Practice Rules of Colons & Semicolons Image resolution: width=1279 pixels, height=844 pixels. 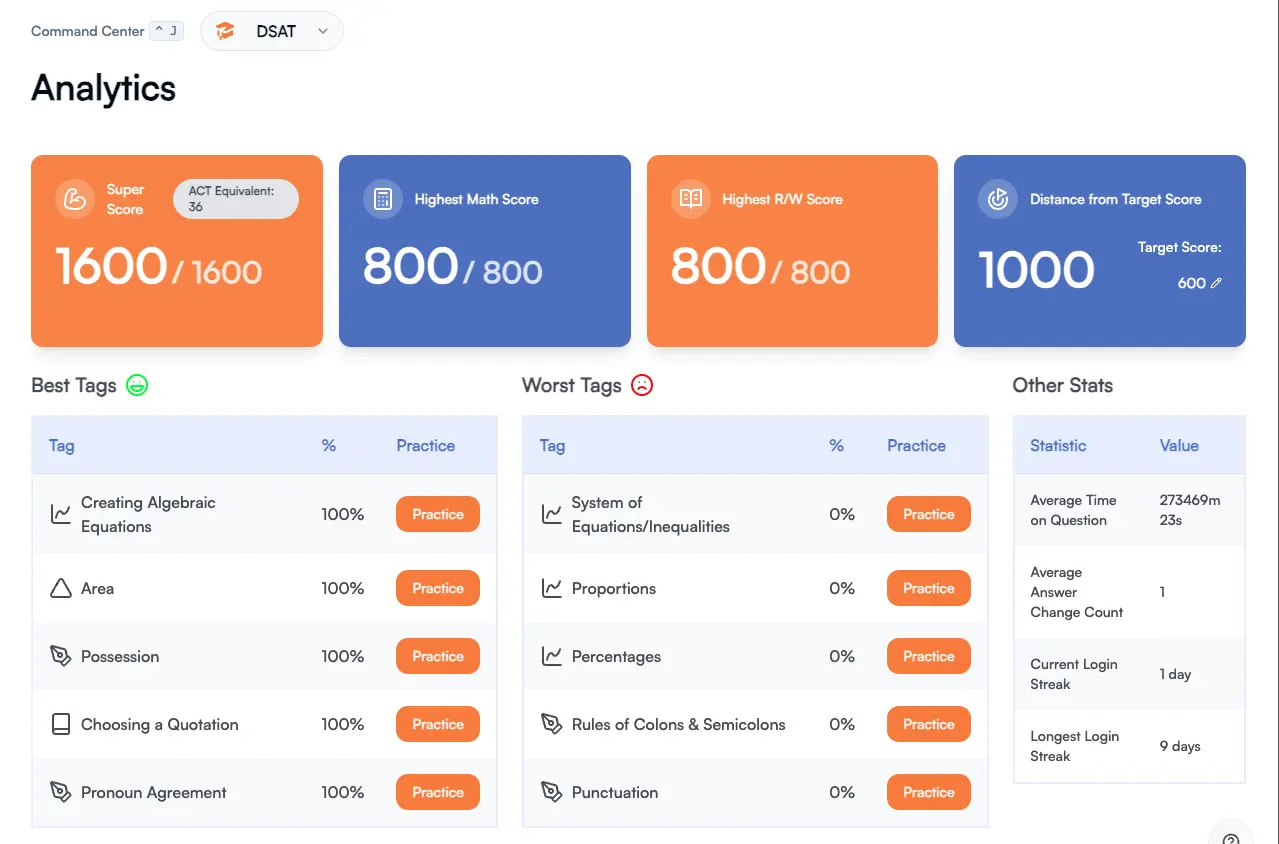point(928,724)
